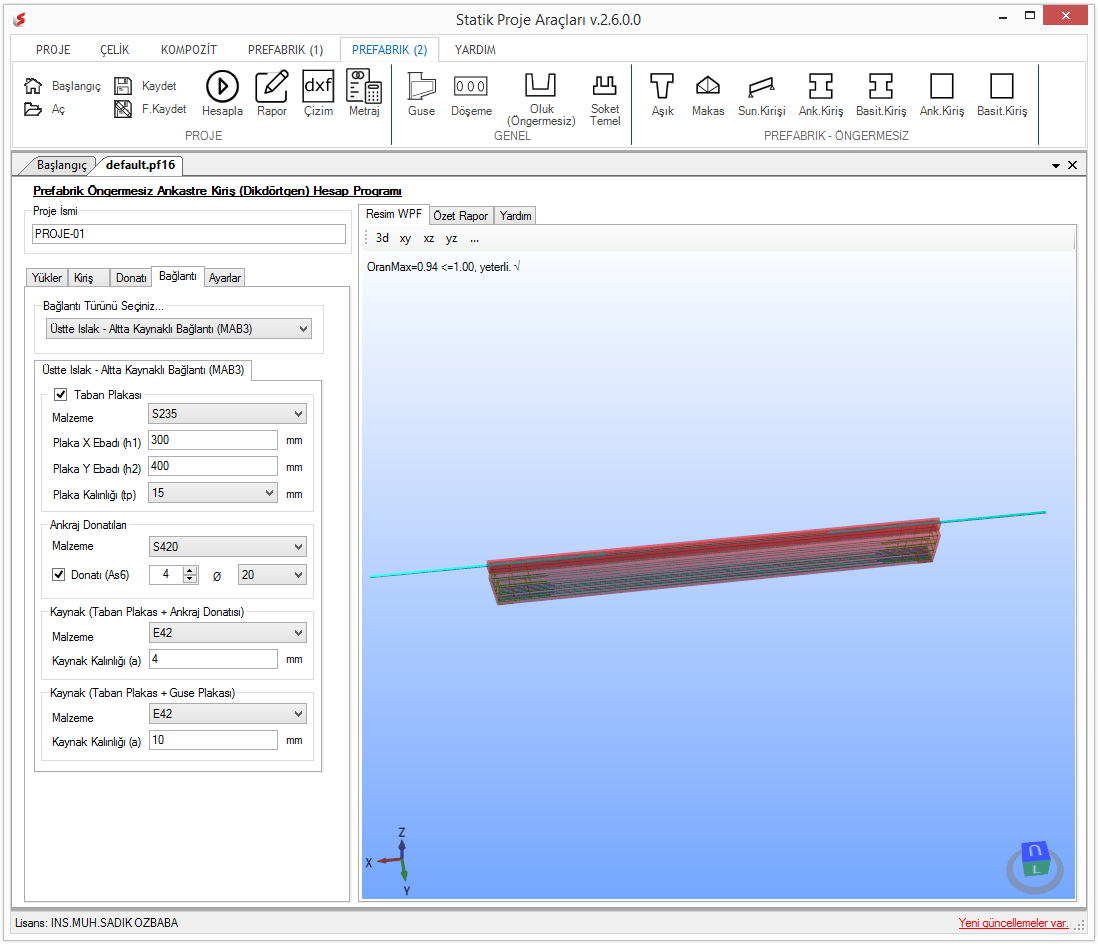Click the Plaka Y Ebadı (h2) field
The image size is (1098, 944).
click(x=213, y=466)
